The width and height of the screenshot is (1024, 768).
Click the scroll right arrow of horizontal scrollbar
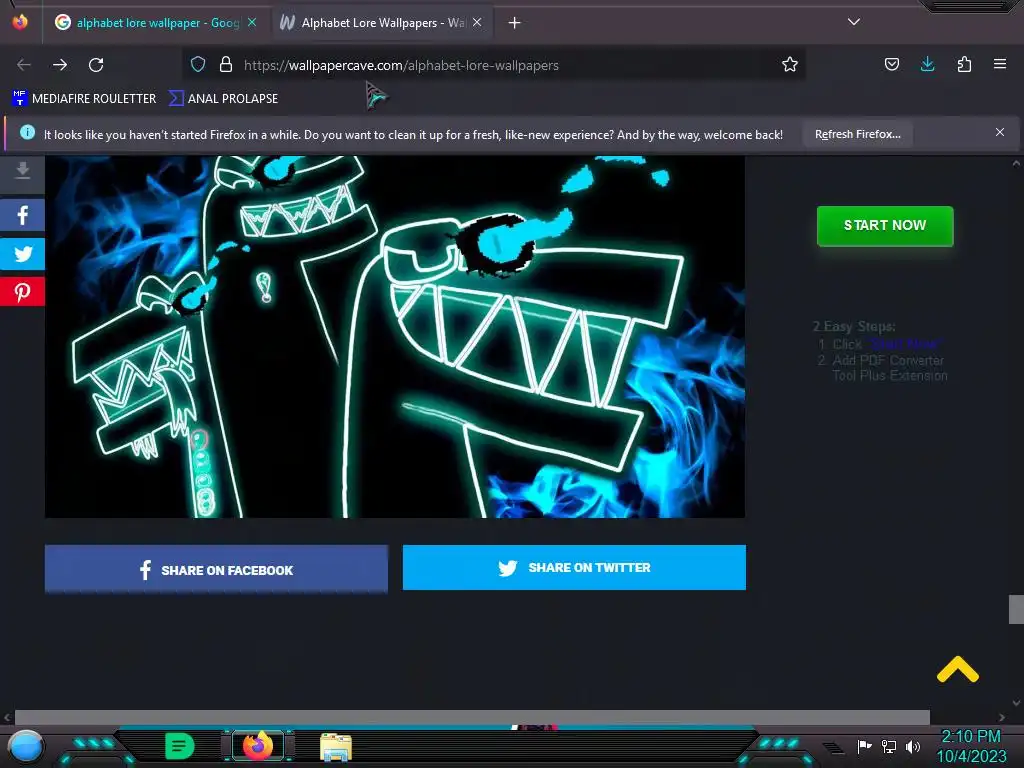click(x=1002, y=717)
